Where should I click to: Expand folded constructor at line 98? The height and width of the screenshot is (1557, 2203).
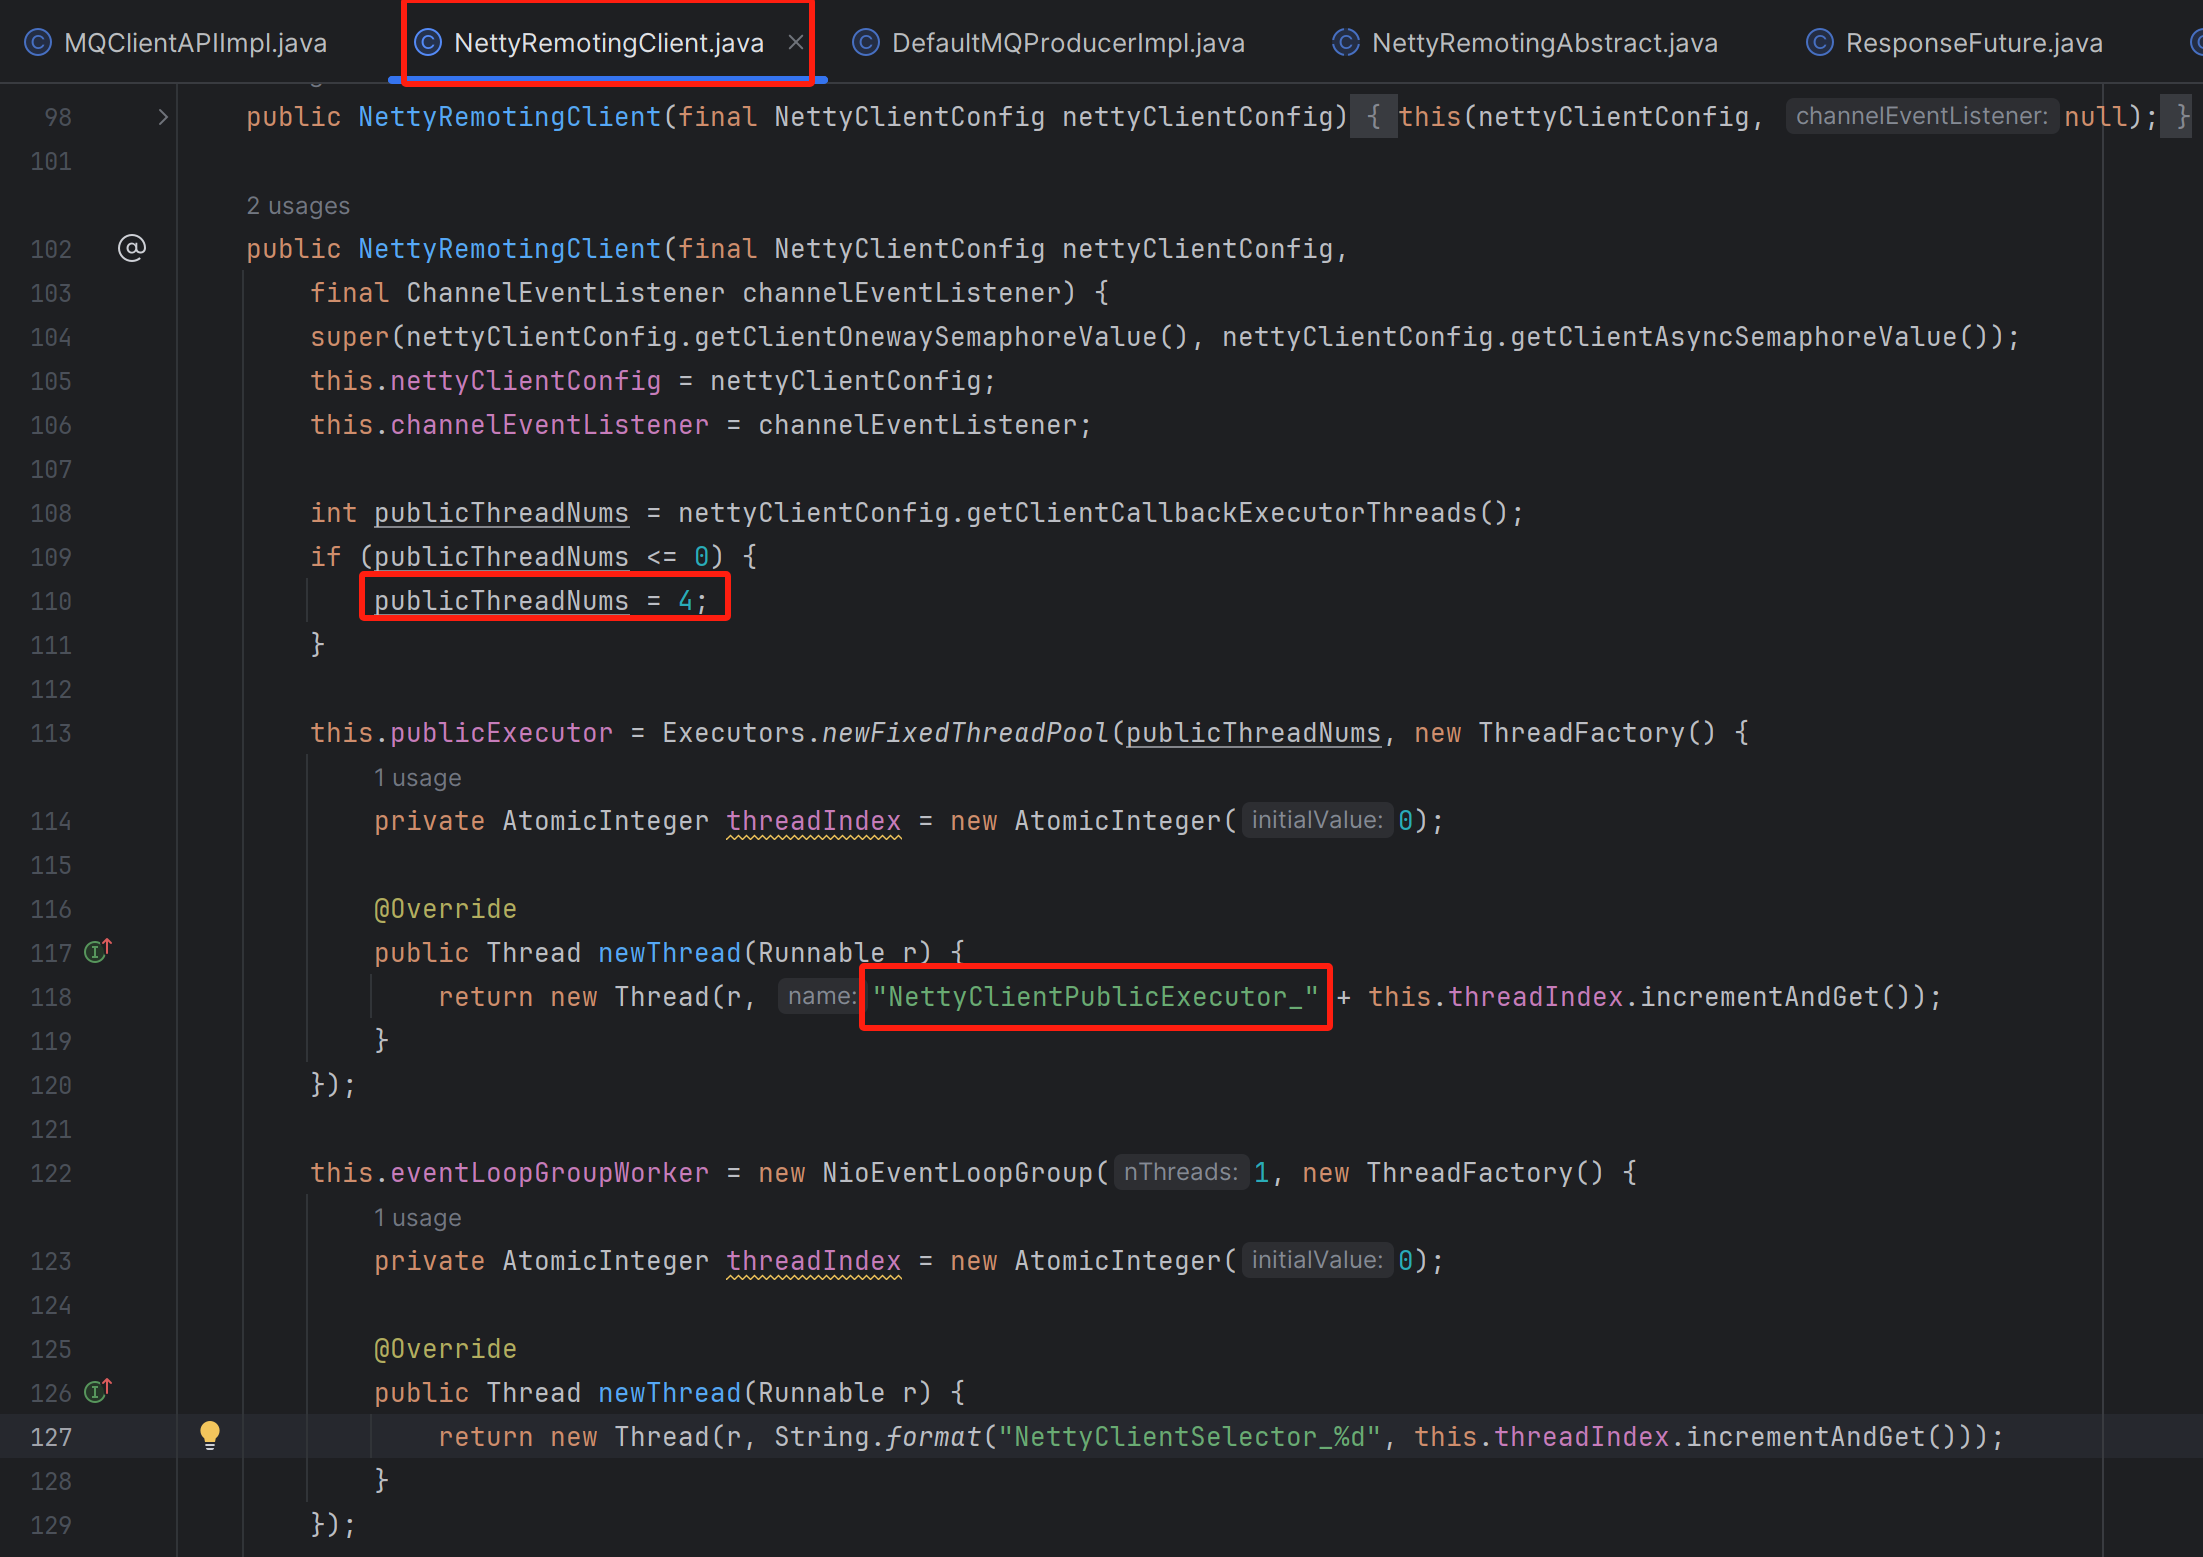163,117
